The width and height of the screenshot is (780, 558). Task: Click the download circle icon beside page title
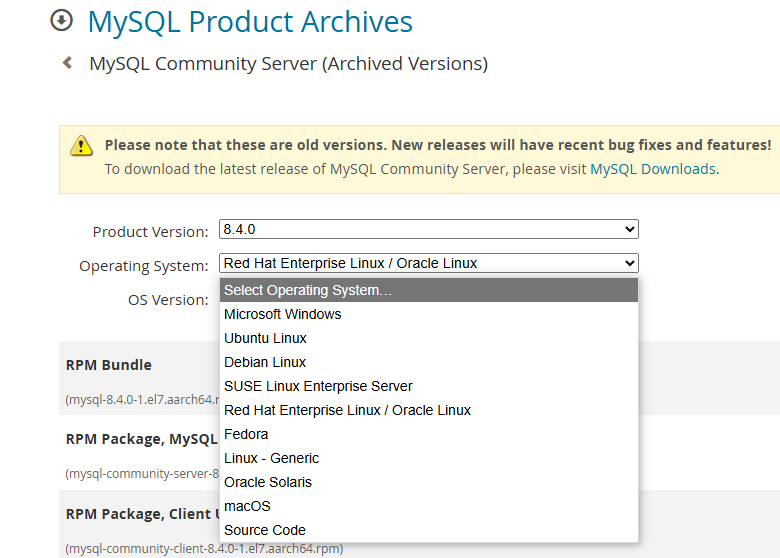coord(62,21)
